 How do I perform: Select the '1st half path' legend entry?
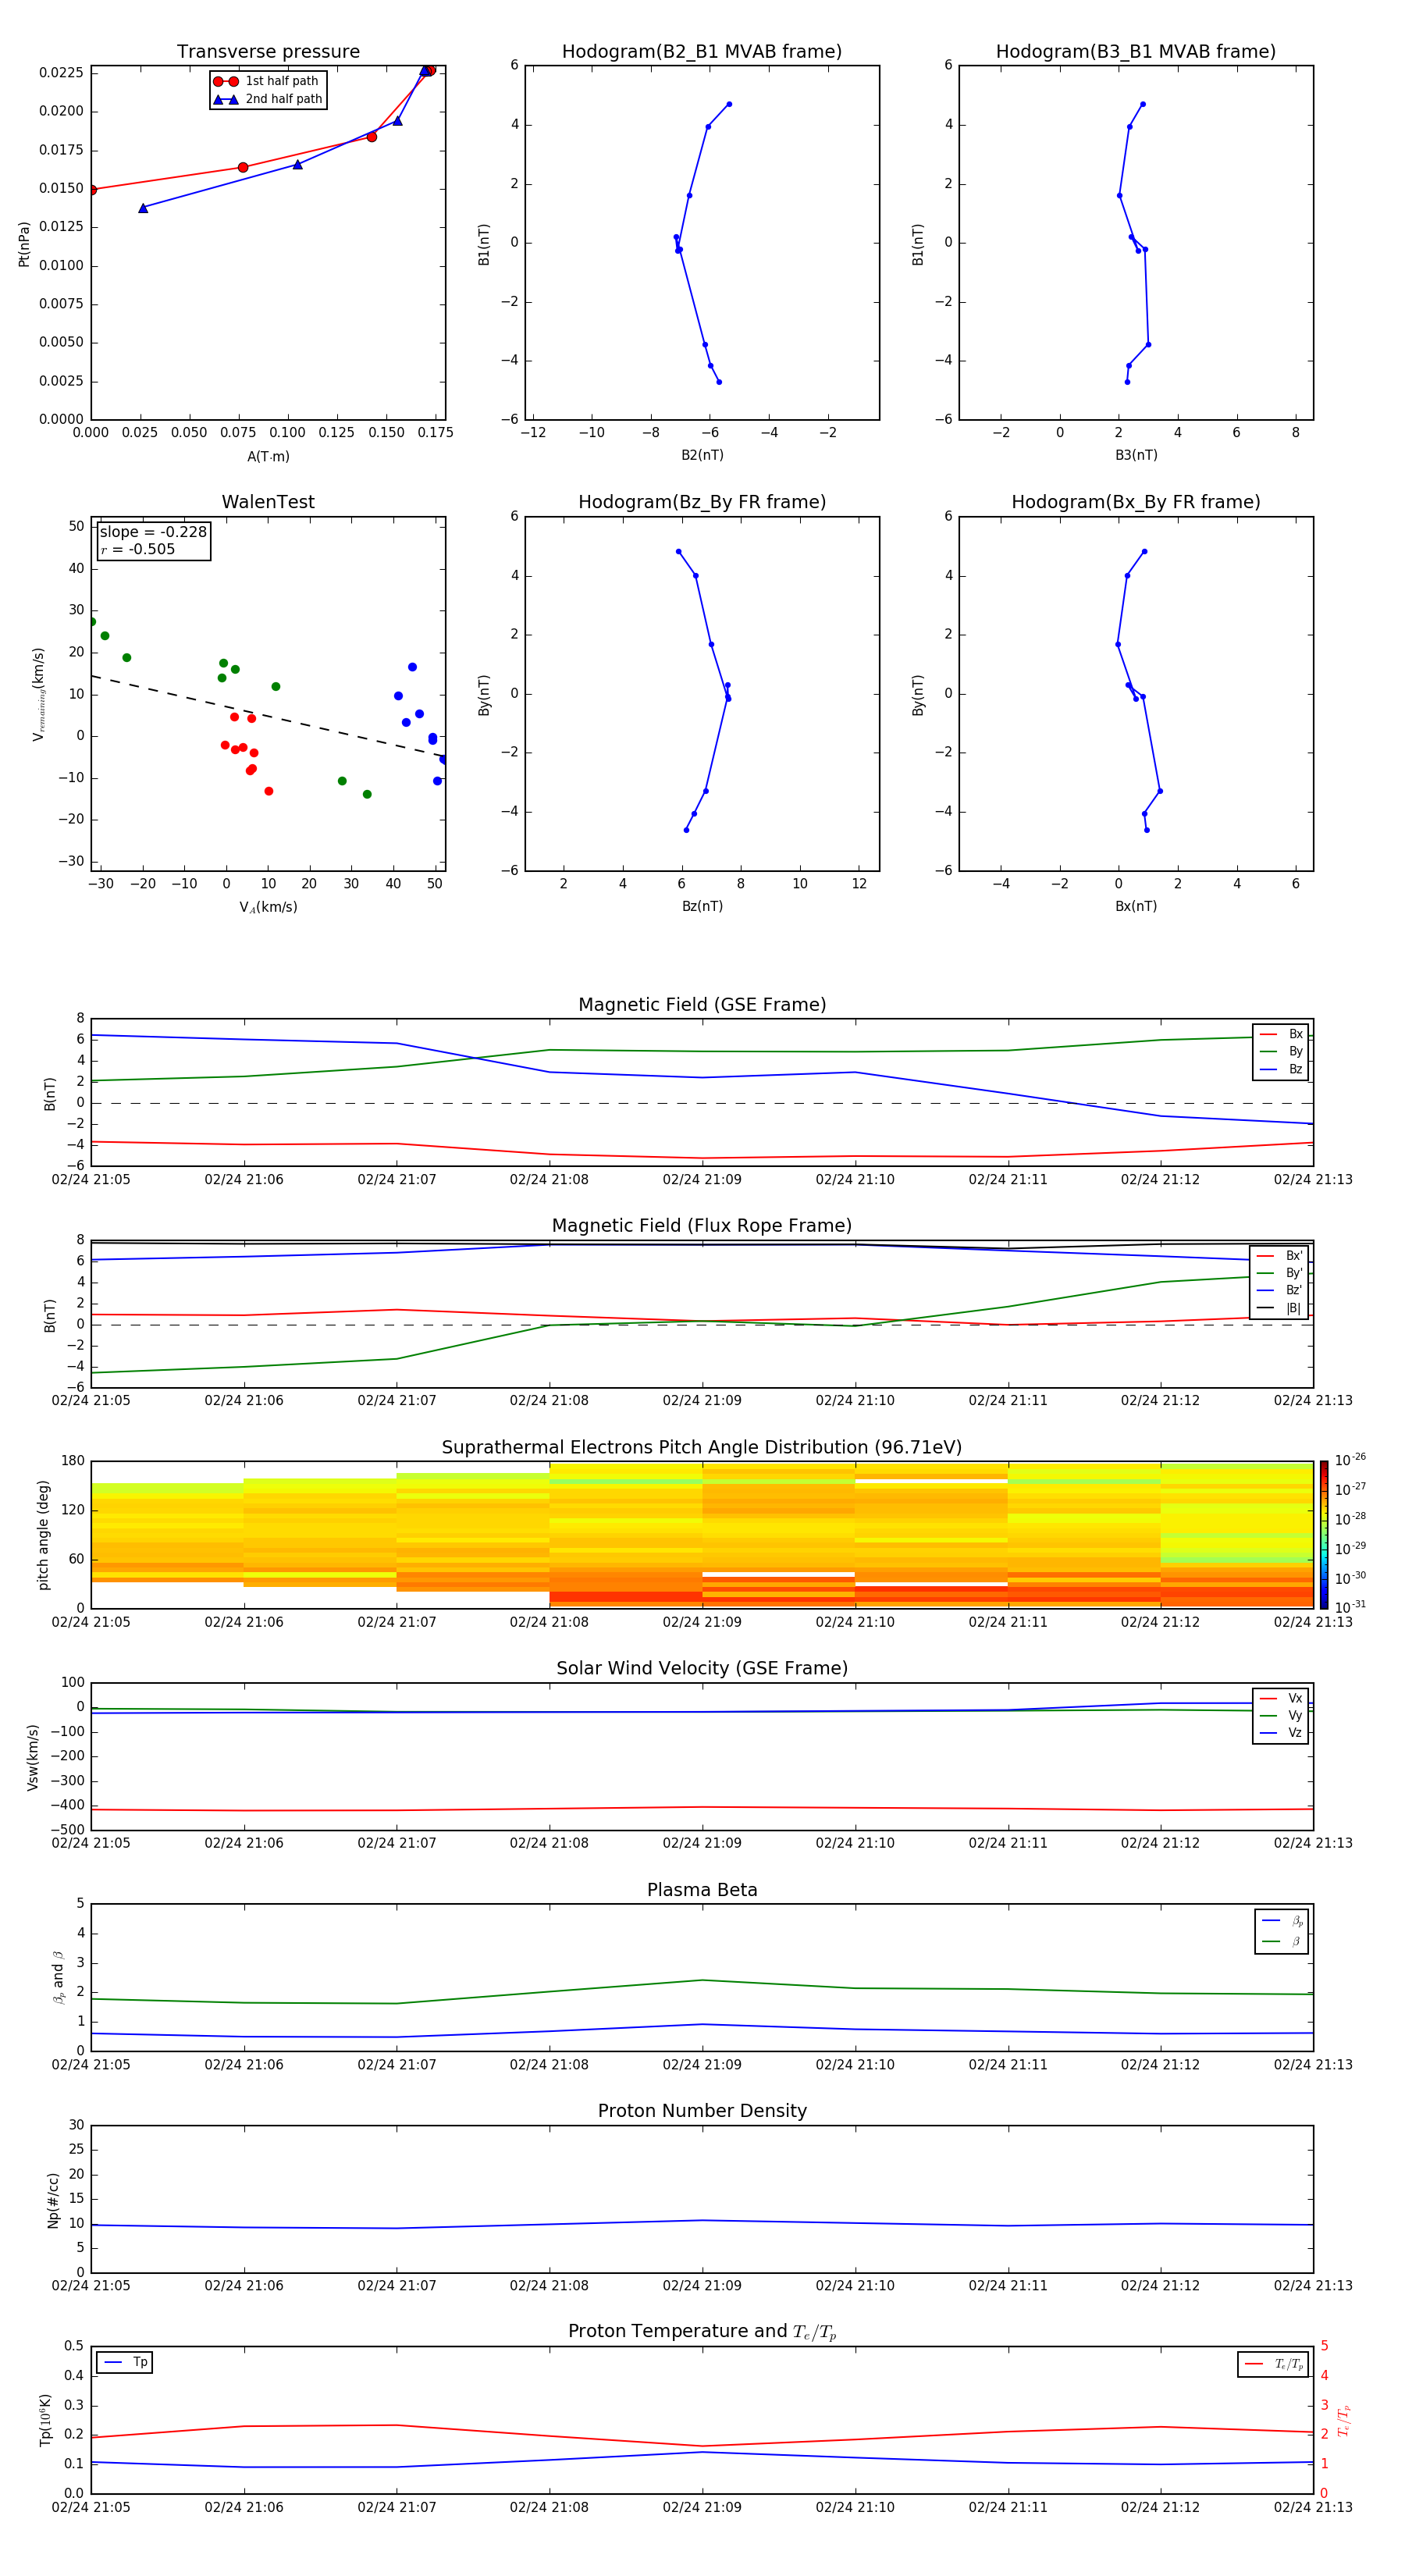[x=267, y=81]
